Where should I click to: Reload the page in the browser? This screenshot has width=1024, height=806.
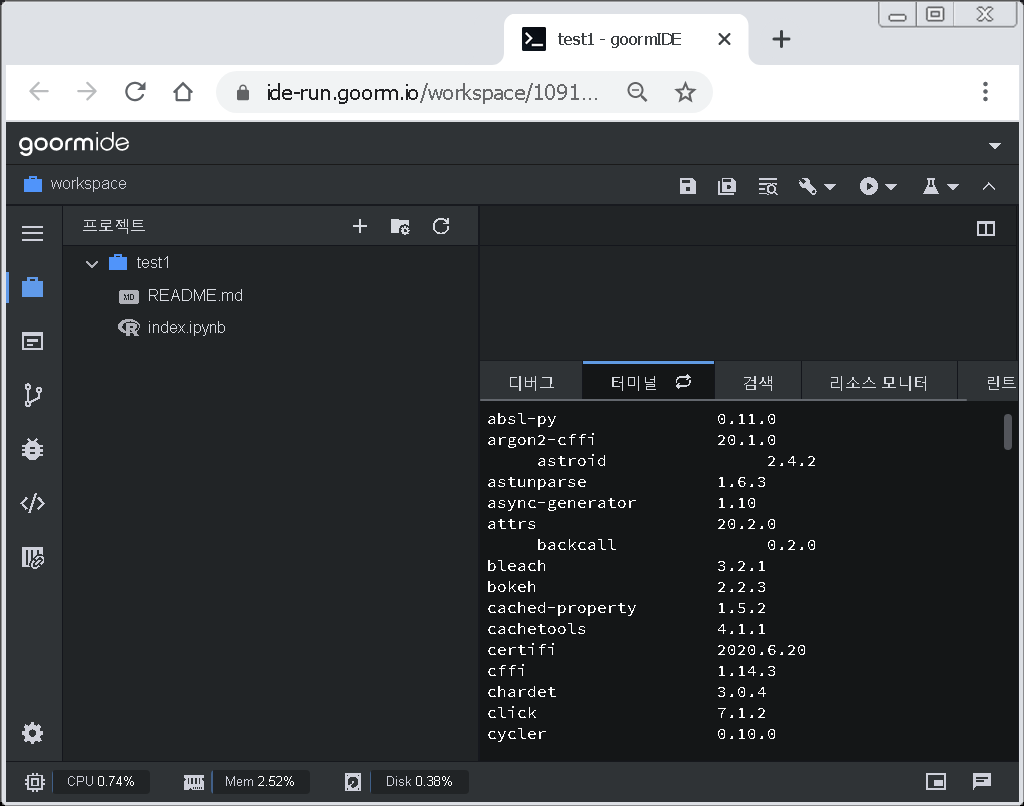click(135, 91)
